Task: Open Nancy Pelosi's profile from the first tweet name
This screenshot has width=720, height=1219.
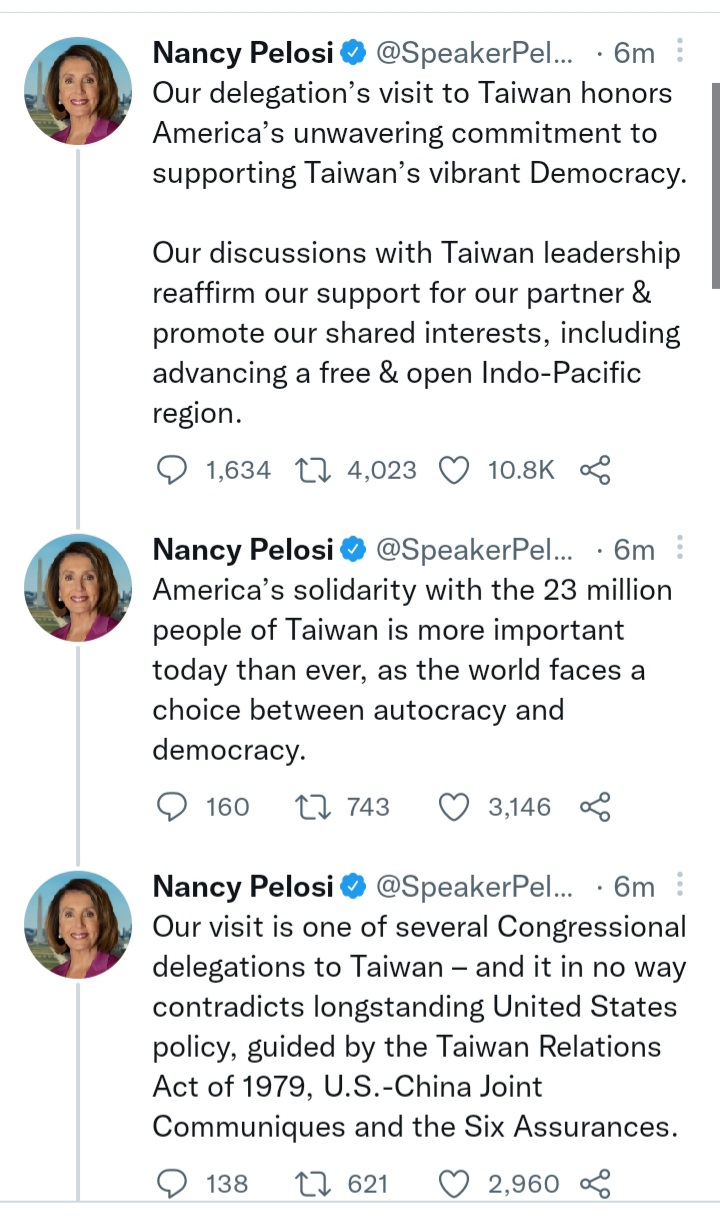Action: pos(242,52)
